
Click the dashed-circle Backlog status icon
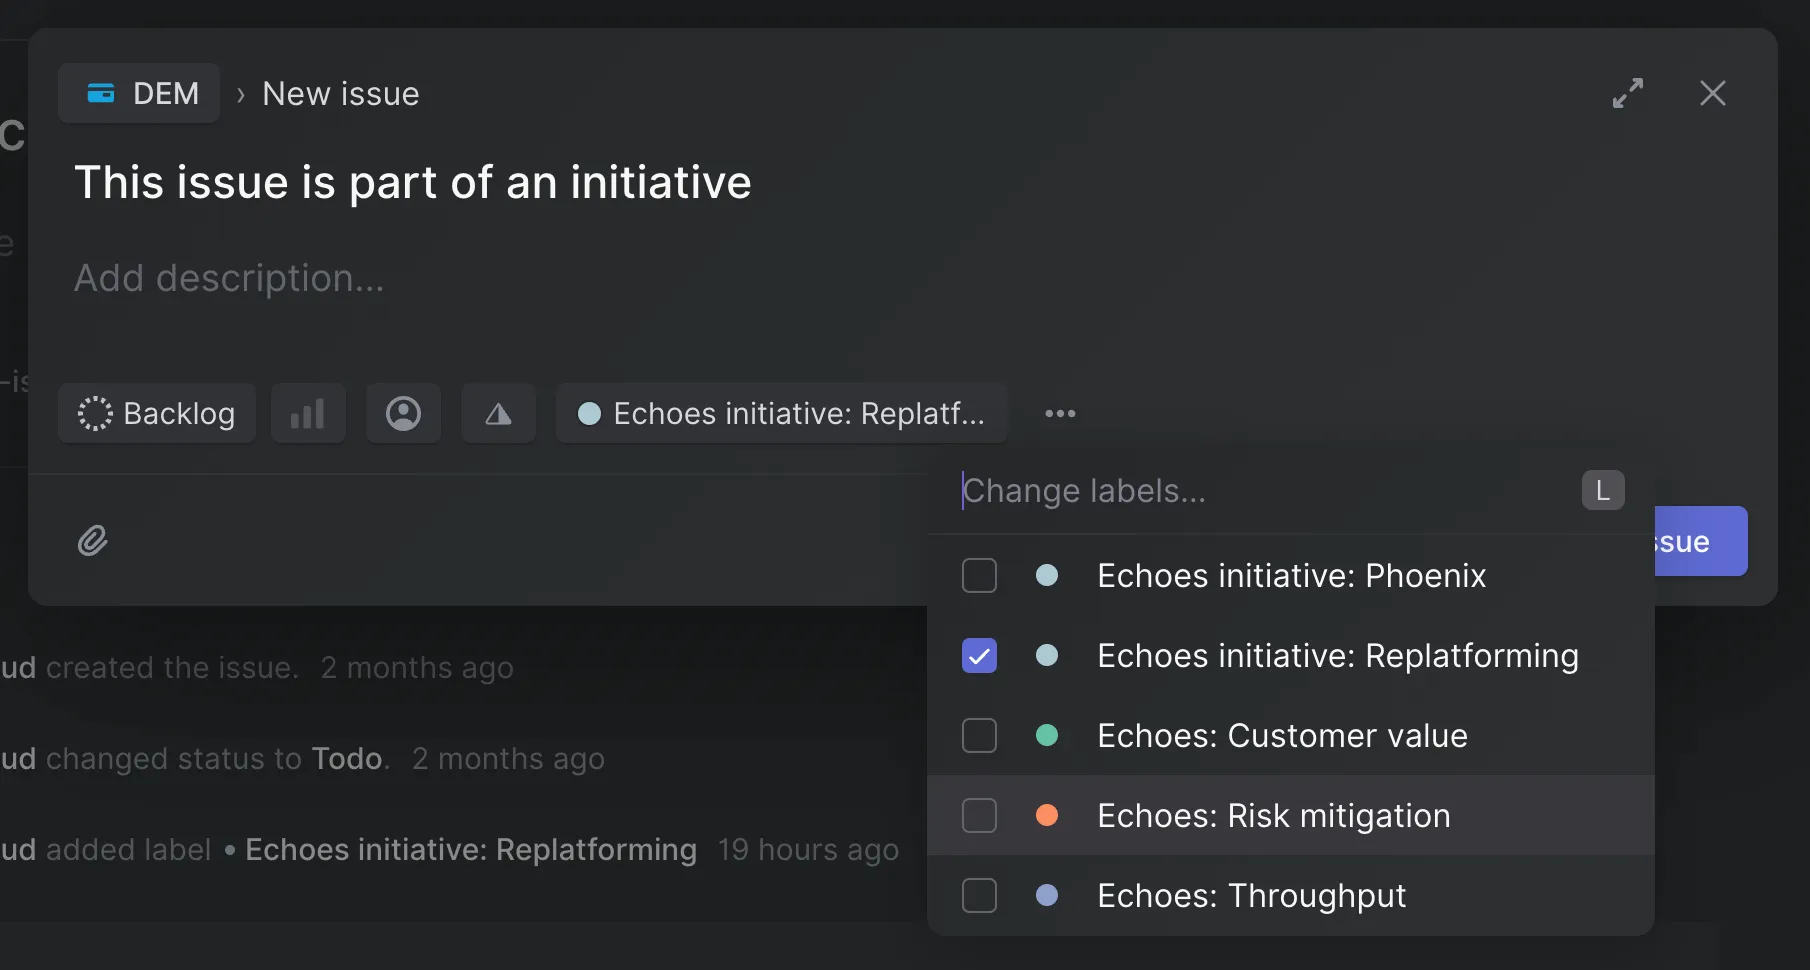click(x=95, y=413)
